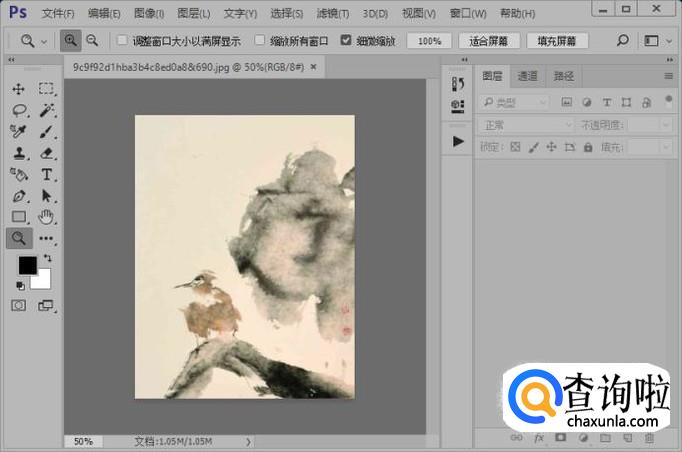This screenshot has width=682, height=452.
Task: Select the Hand tool
Action: [46, 217]
